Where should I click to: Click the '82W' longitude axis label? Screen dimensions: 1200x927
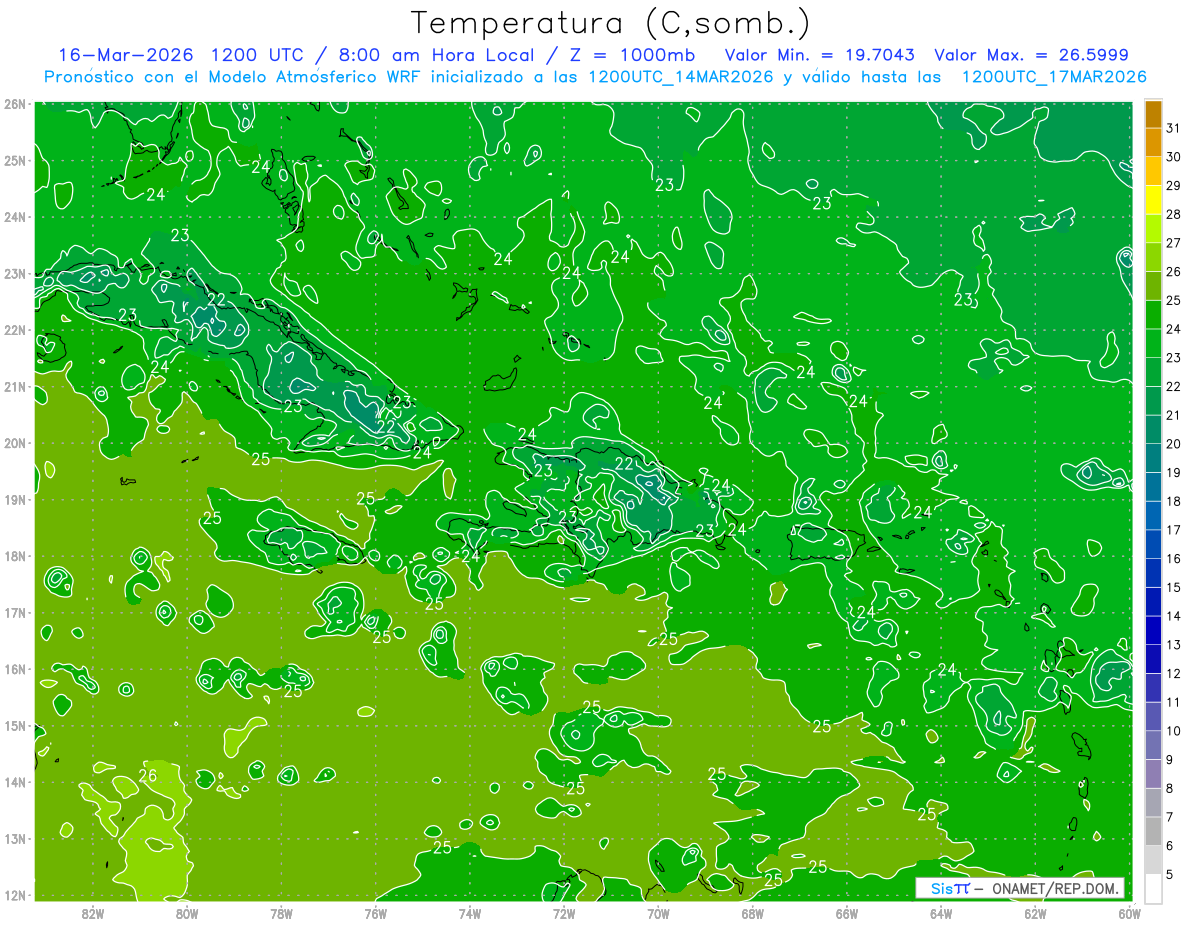click(x=92, y=913)
